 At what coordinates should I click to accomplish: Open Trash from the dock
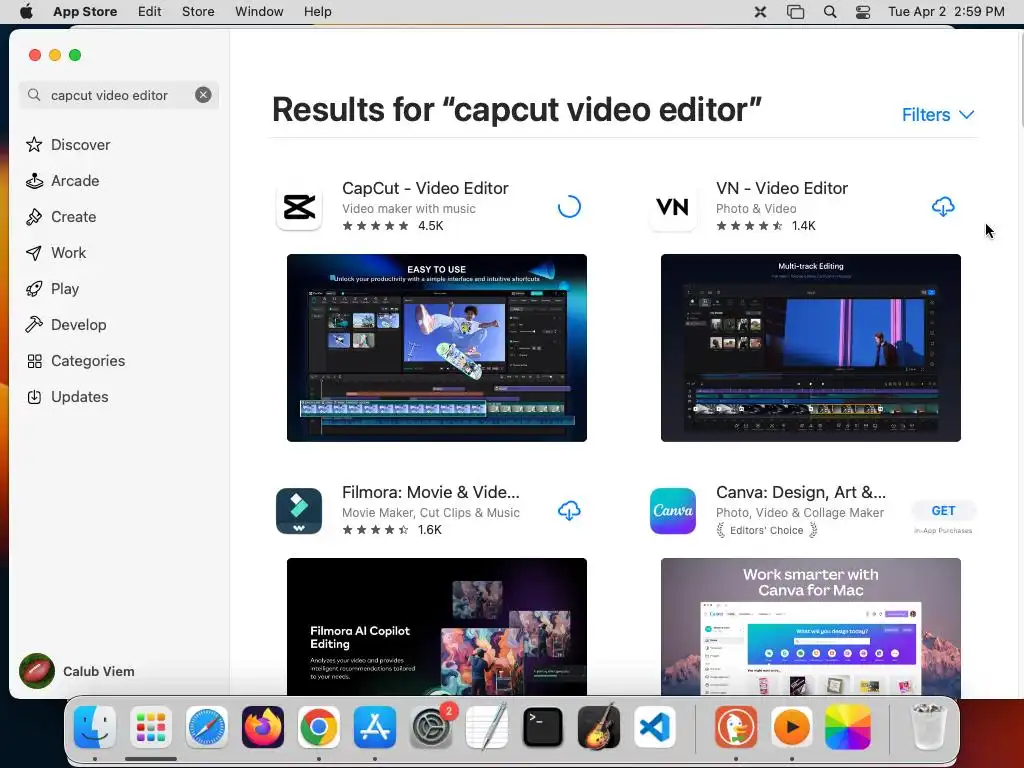928,727
